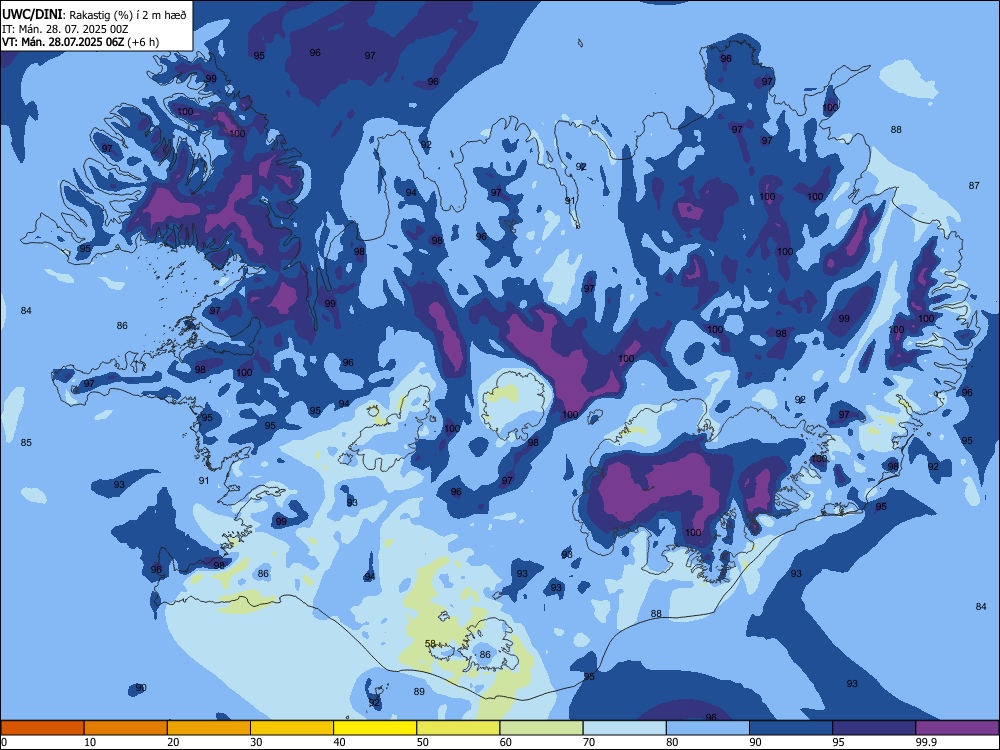Choose the pale blue 70–80 legend swatch

pos(624,728)
